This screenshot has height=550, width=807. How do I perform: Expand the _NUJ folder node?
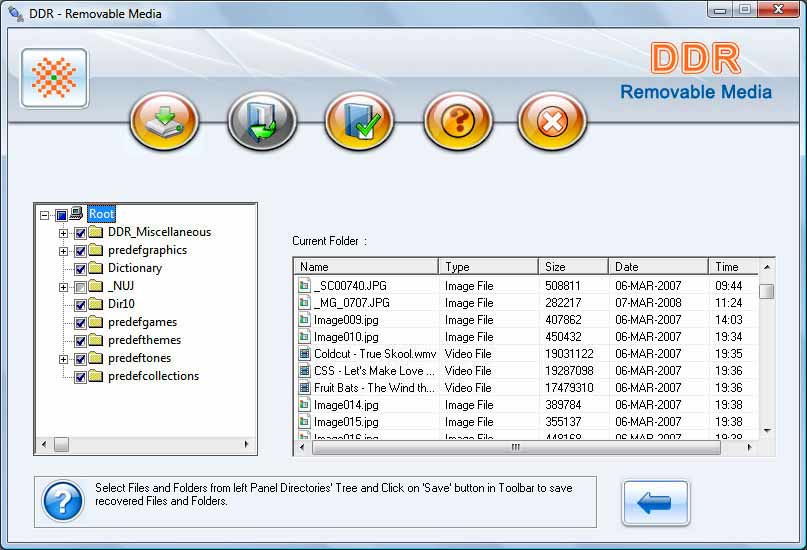click(63, 287)
